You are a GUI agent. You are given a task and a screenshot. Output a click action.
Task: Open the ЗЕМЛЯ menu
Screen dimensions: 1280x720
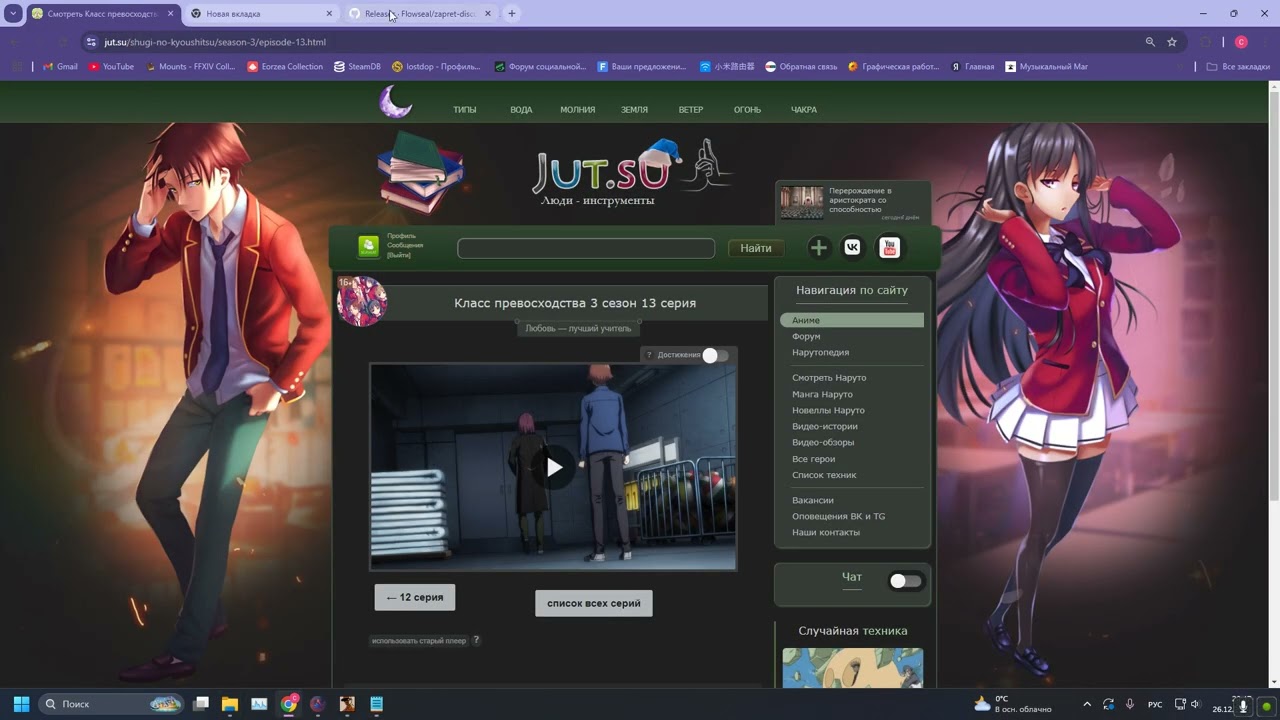coord(634,110)
